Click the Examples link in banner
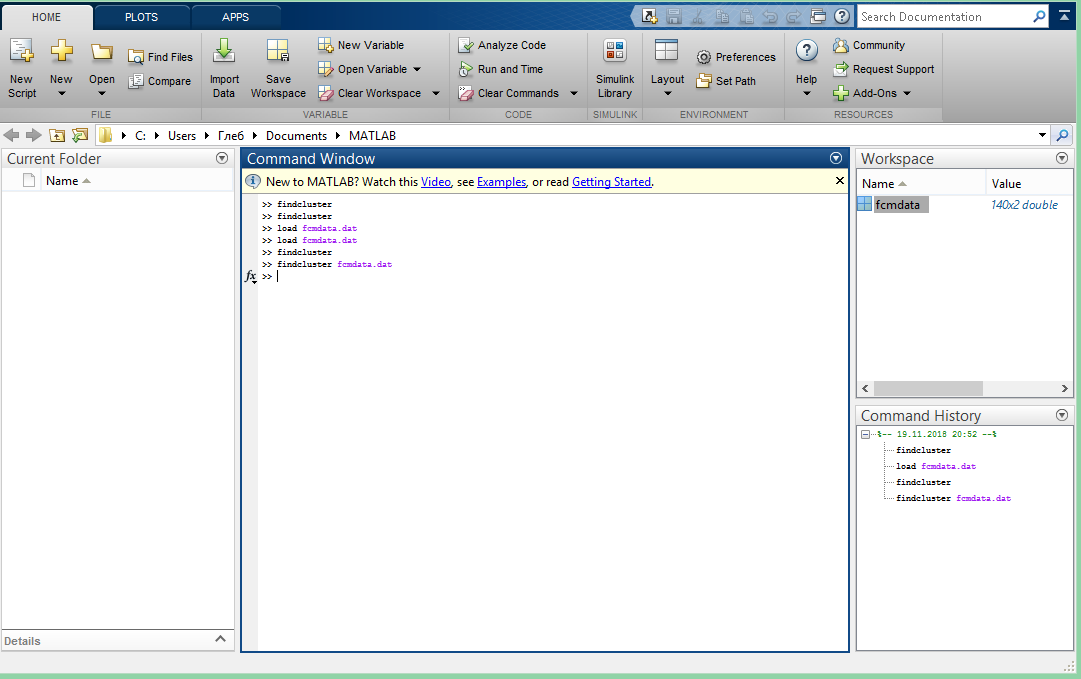This screenshot has height=679, width=1081. pos(501,182)
